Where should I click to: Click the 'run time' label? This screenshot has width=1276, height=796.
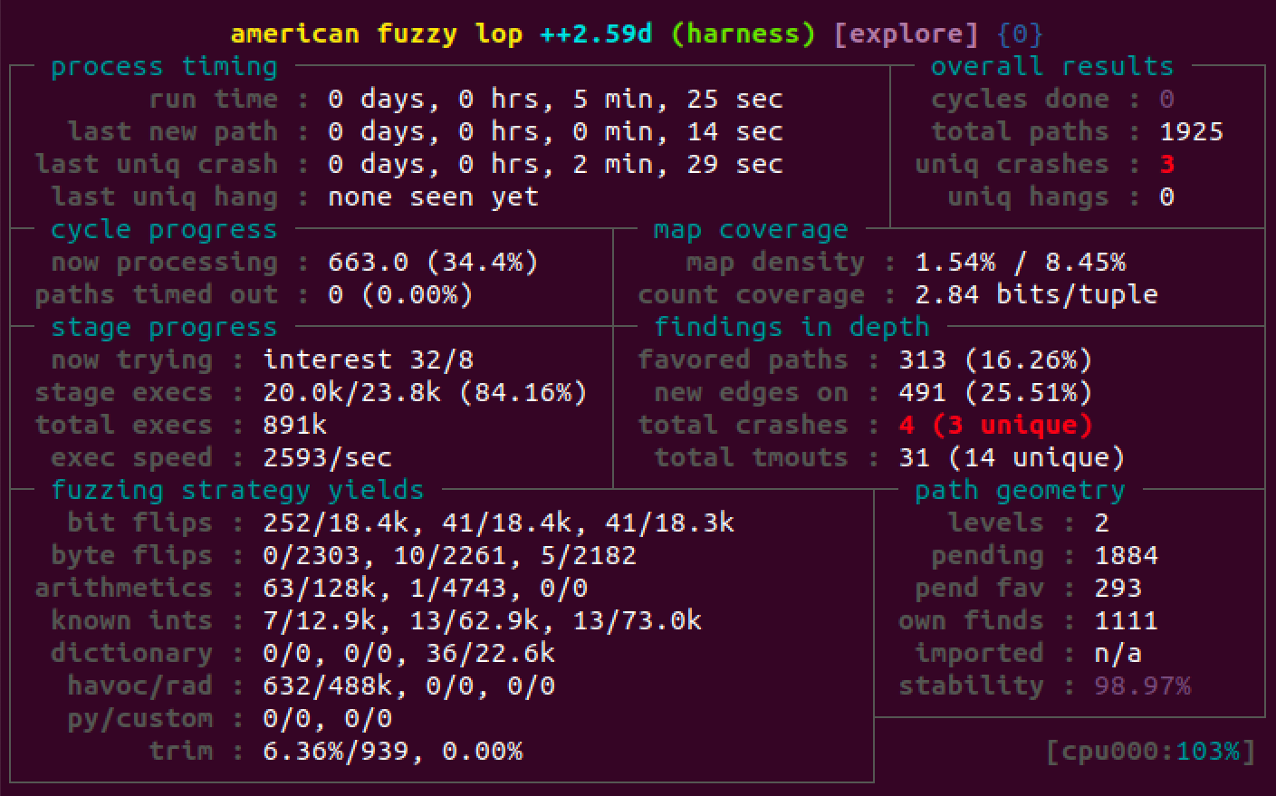pos(213,99)
